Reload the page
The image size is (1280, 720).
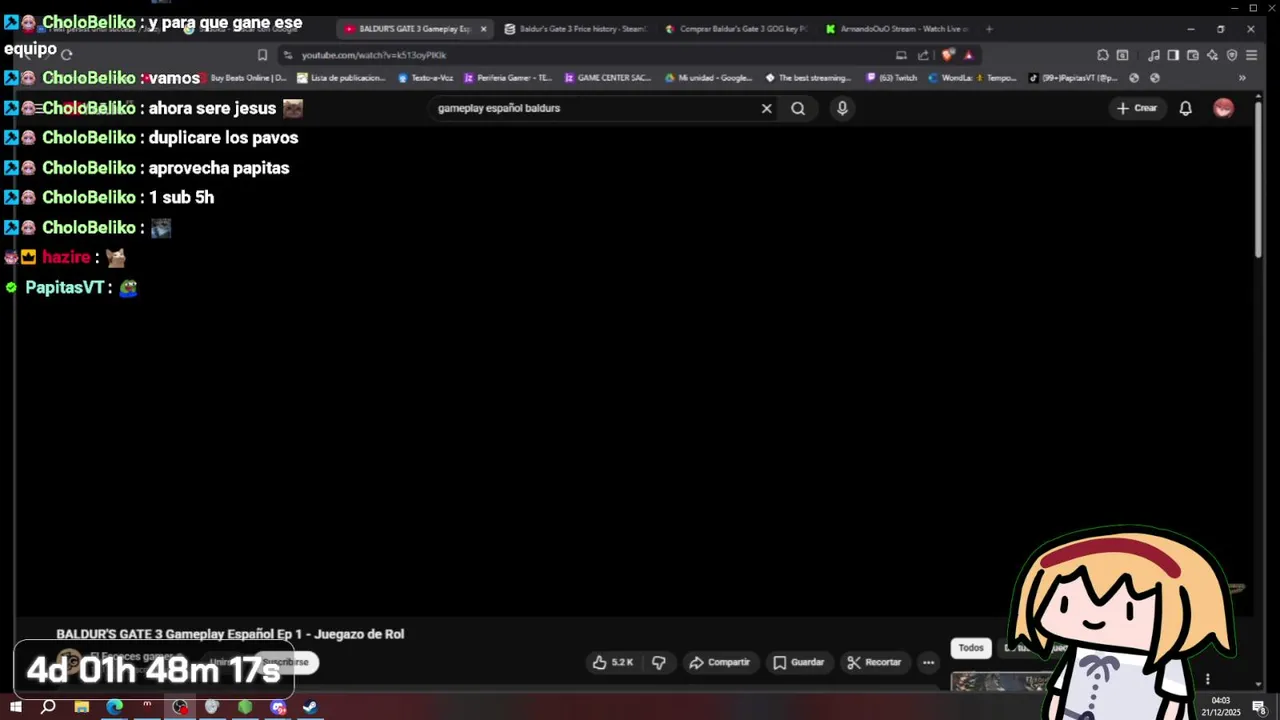click(66, 55)
